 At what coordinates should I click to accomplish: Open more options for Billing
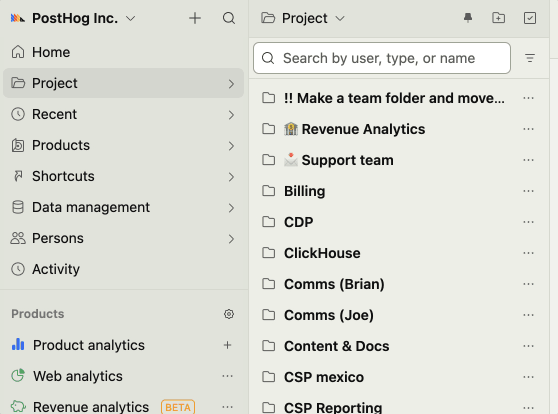[528, 191]
